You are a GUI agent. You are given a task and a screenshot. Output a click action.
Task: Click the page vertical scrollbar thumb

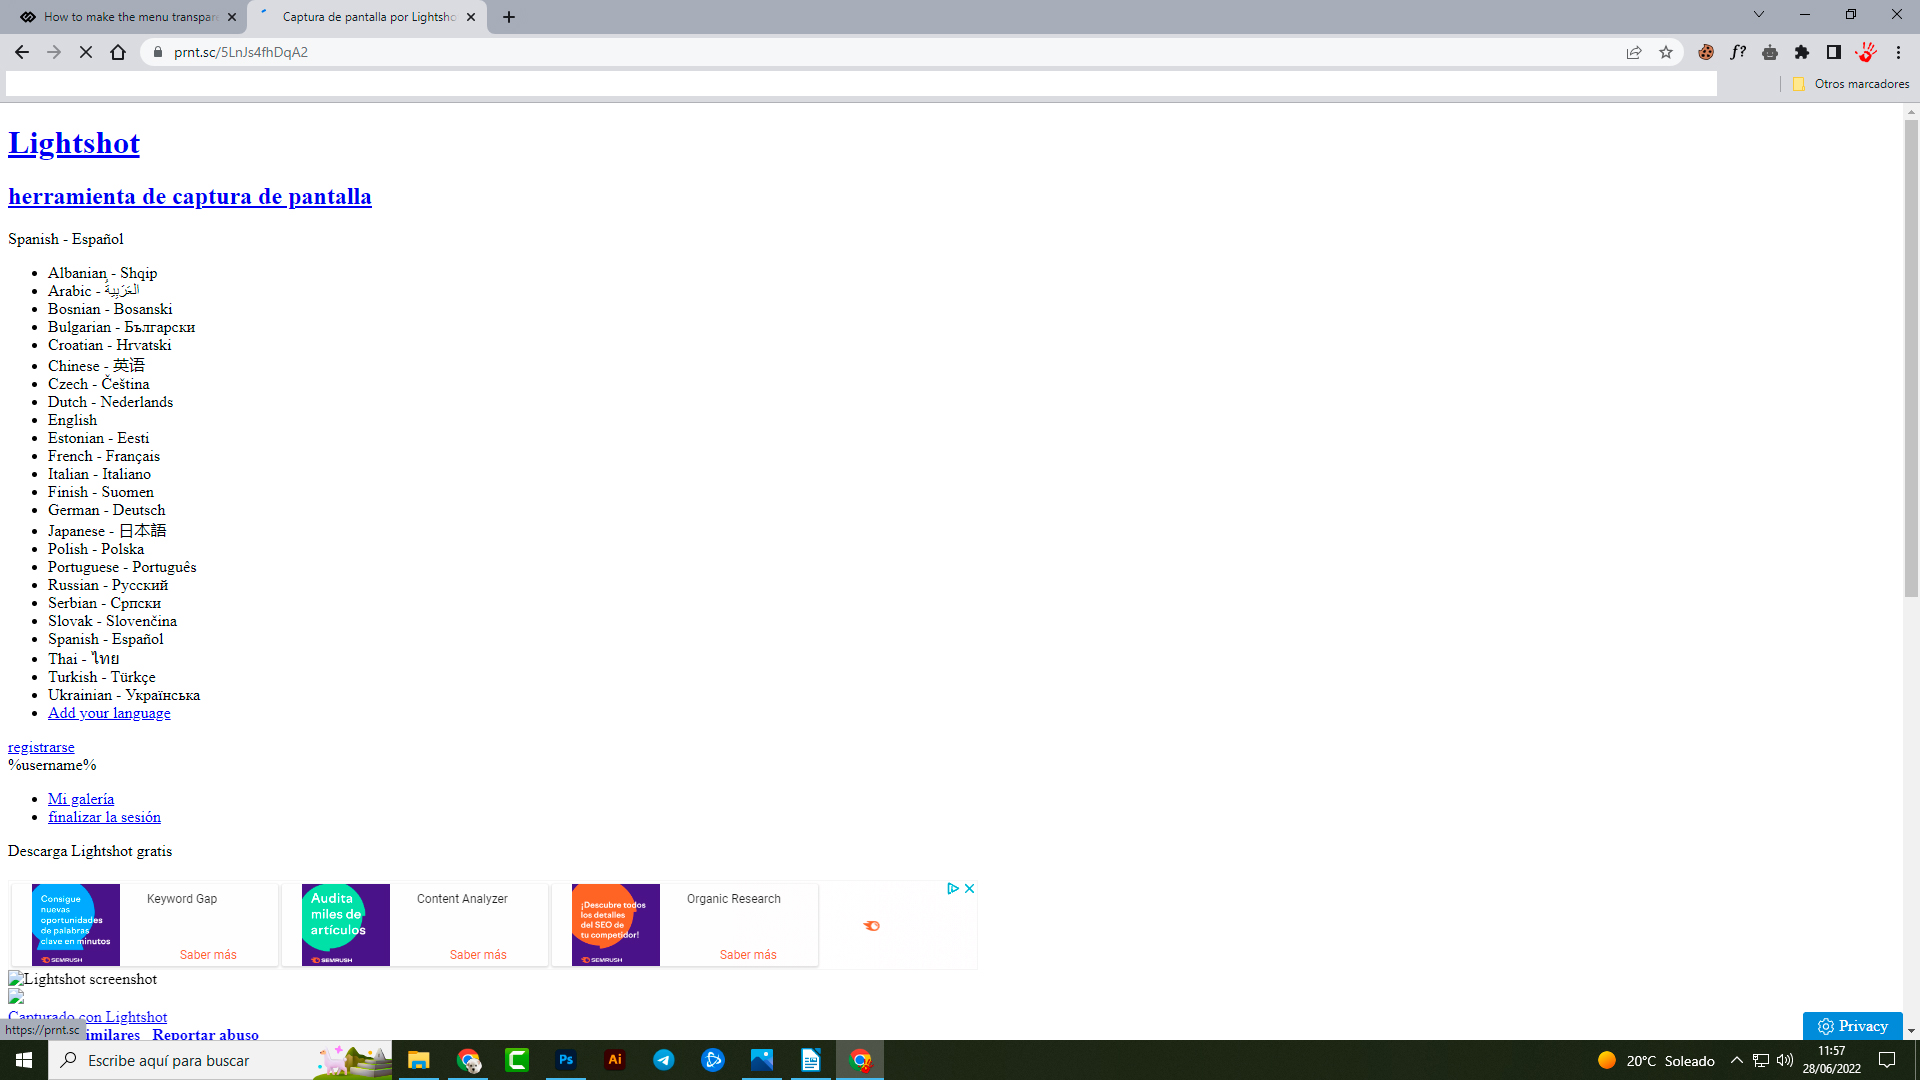pos(1911,358)
